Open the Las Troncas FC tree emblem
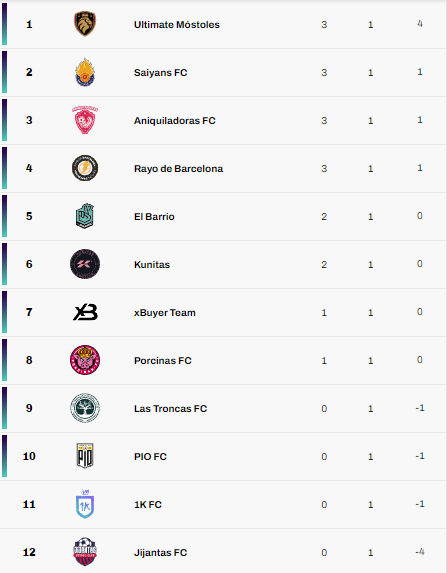 pos(85,408)
